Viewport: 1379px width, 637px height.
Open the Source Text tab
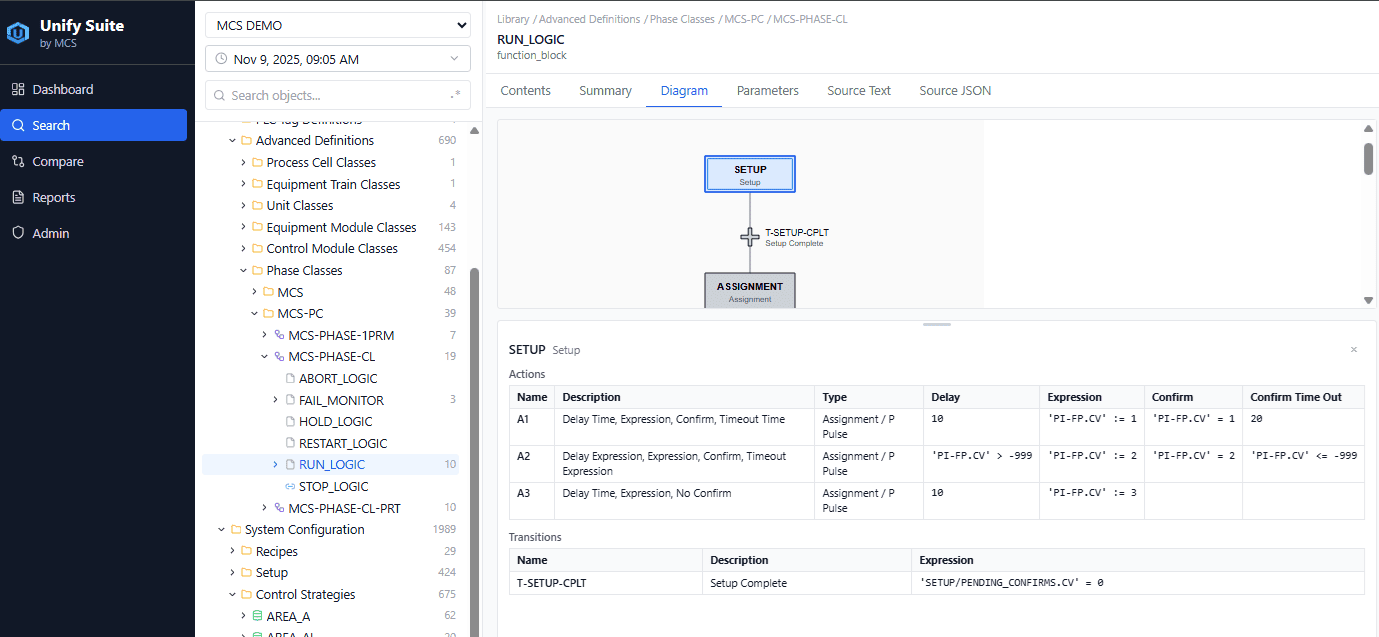tap(859, 90)
